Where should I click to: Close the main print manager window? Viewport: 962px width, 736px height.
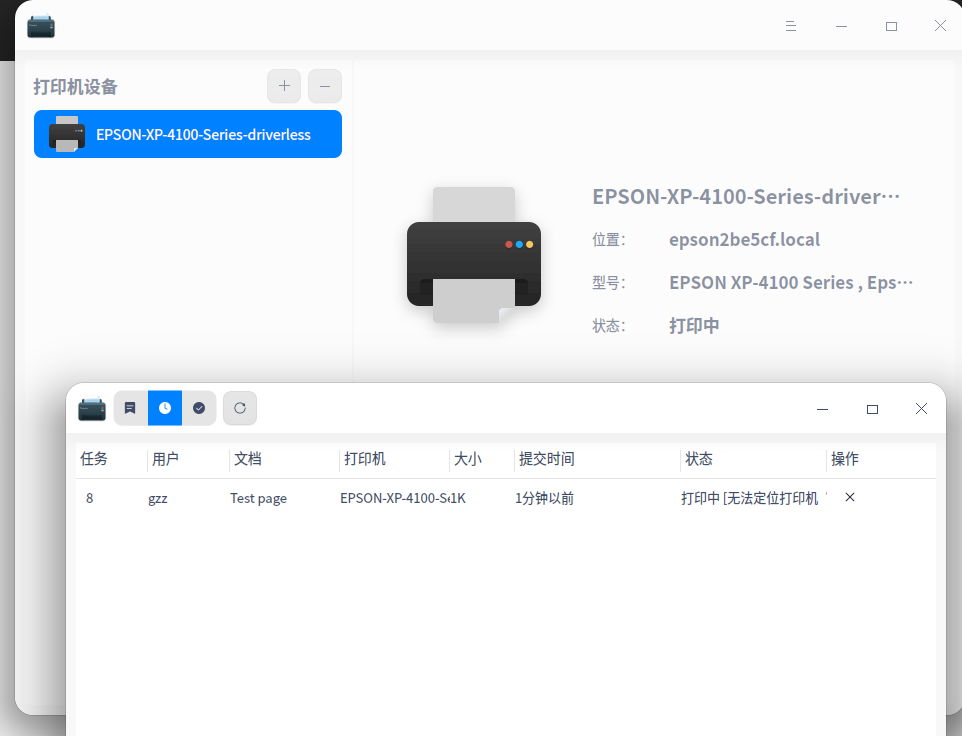pyautogui.click(x=940, y=25)
